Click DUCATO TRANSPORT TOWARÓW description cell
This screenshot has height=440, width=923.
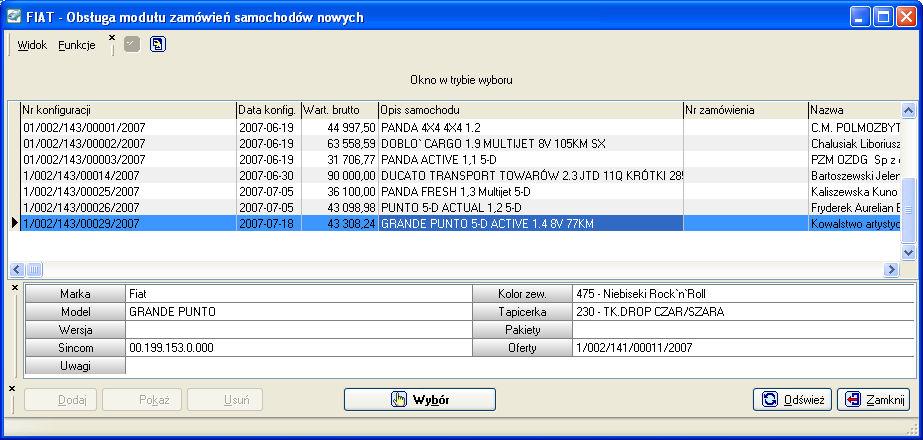(x=530, y=176)
